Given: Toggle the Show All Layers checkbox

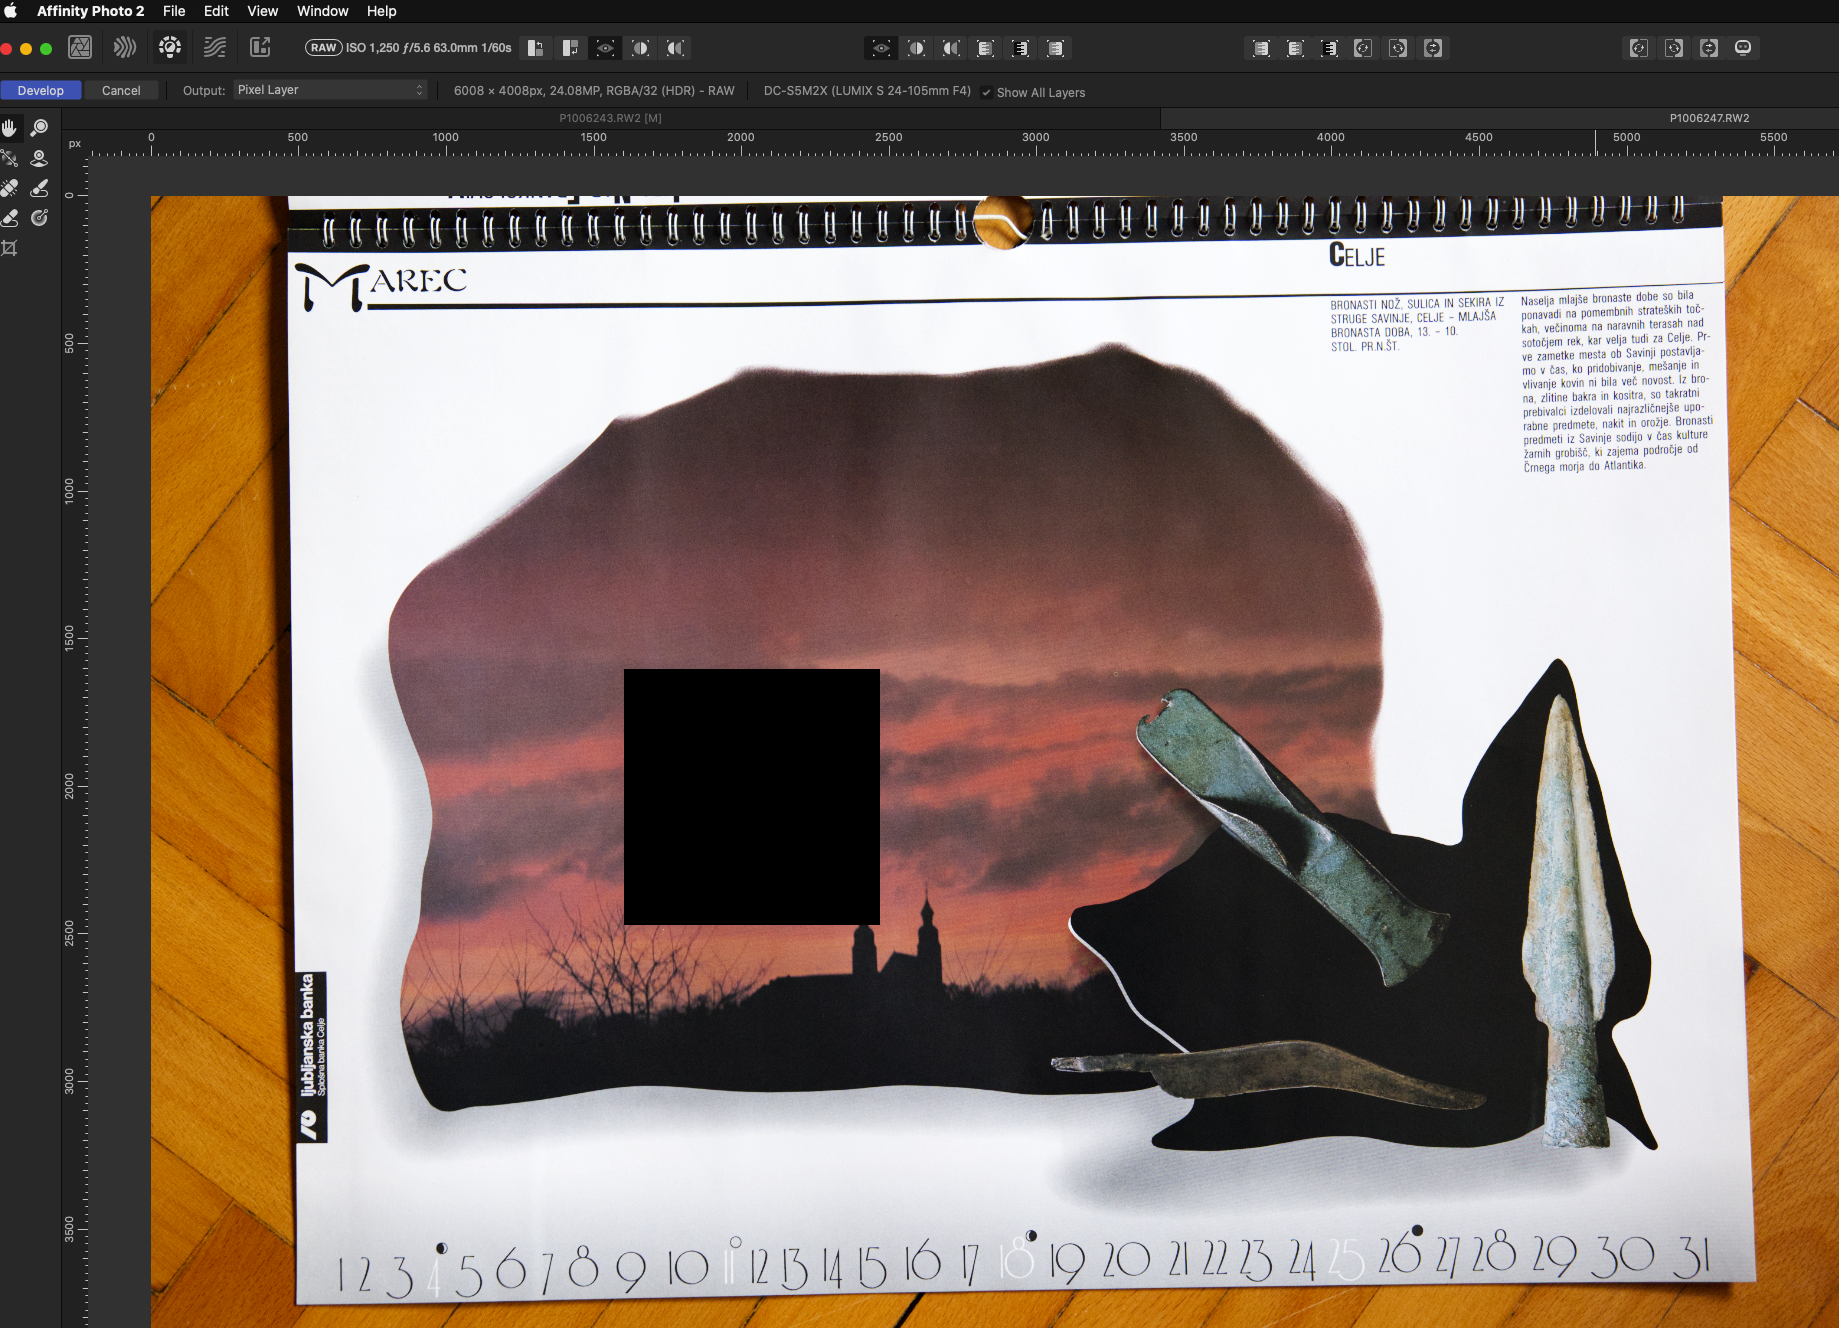Looking at the screenshot, I should pos(987,92).
